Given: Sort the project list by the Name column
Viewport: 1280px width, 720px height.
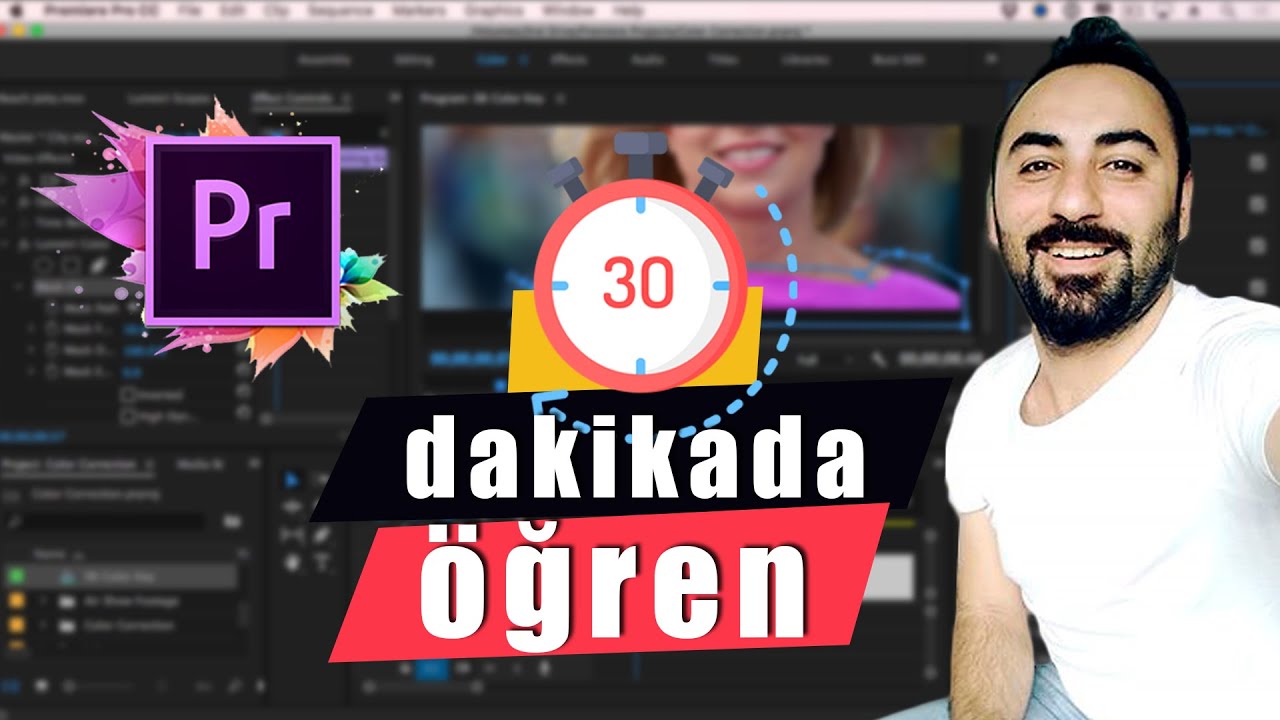Looking at the screenshot, I should 50,553.
